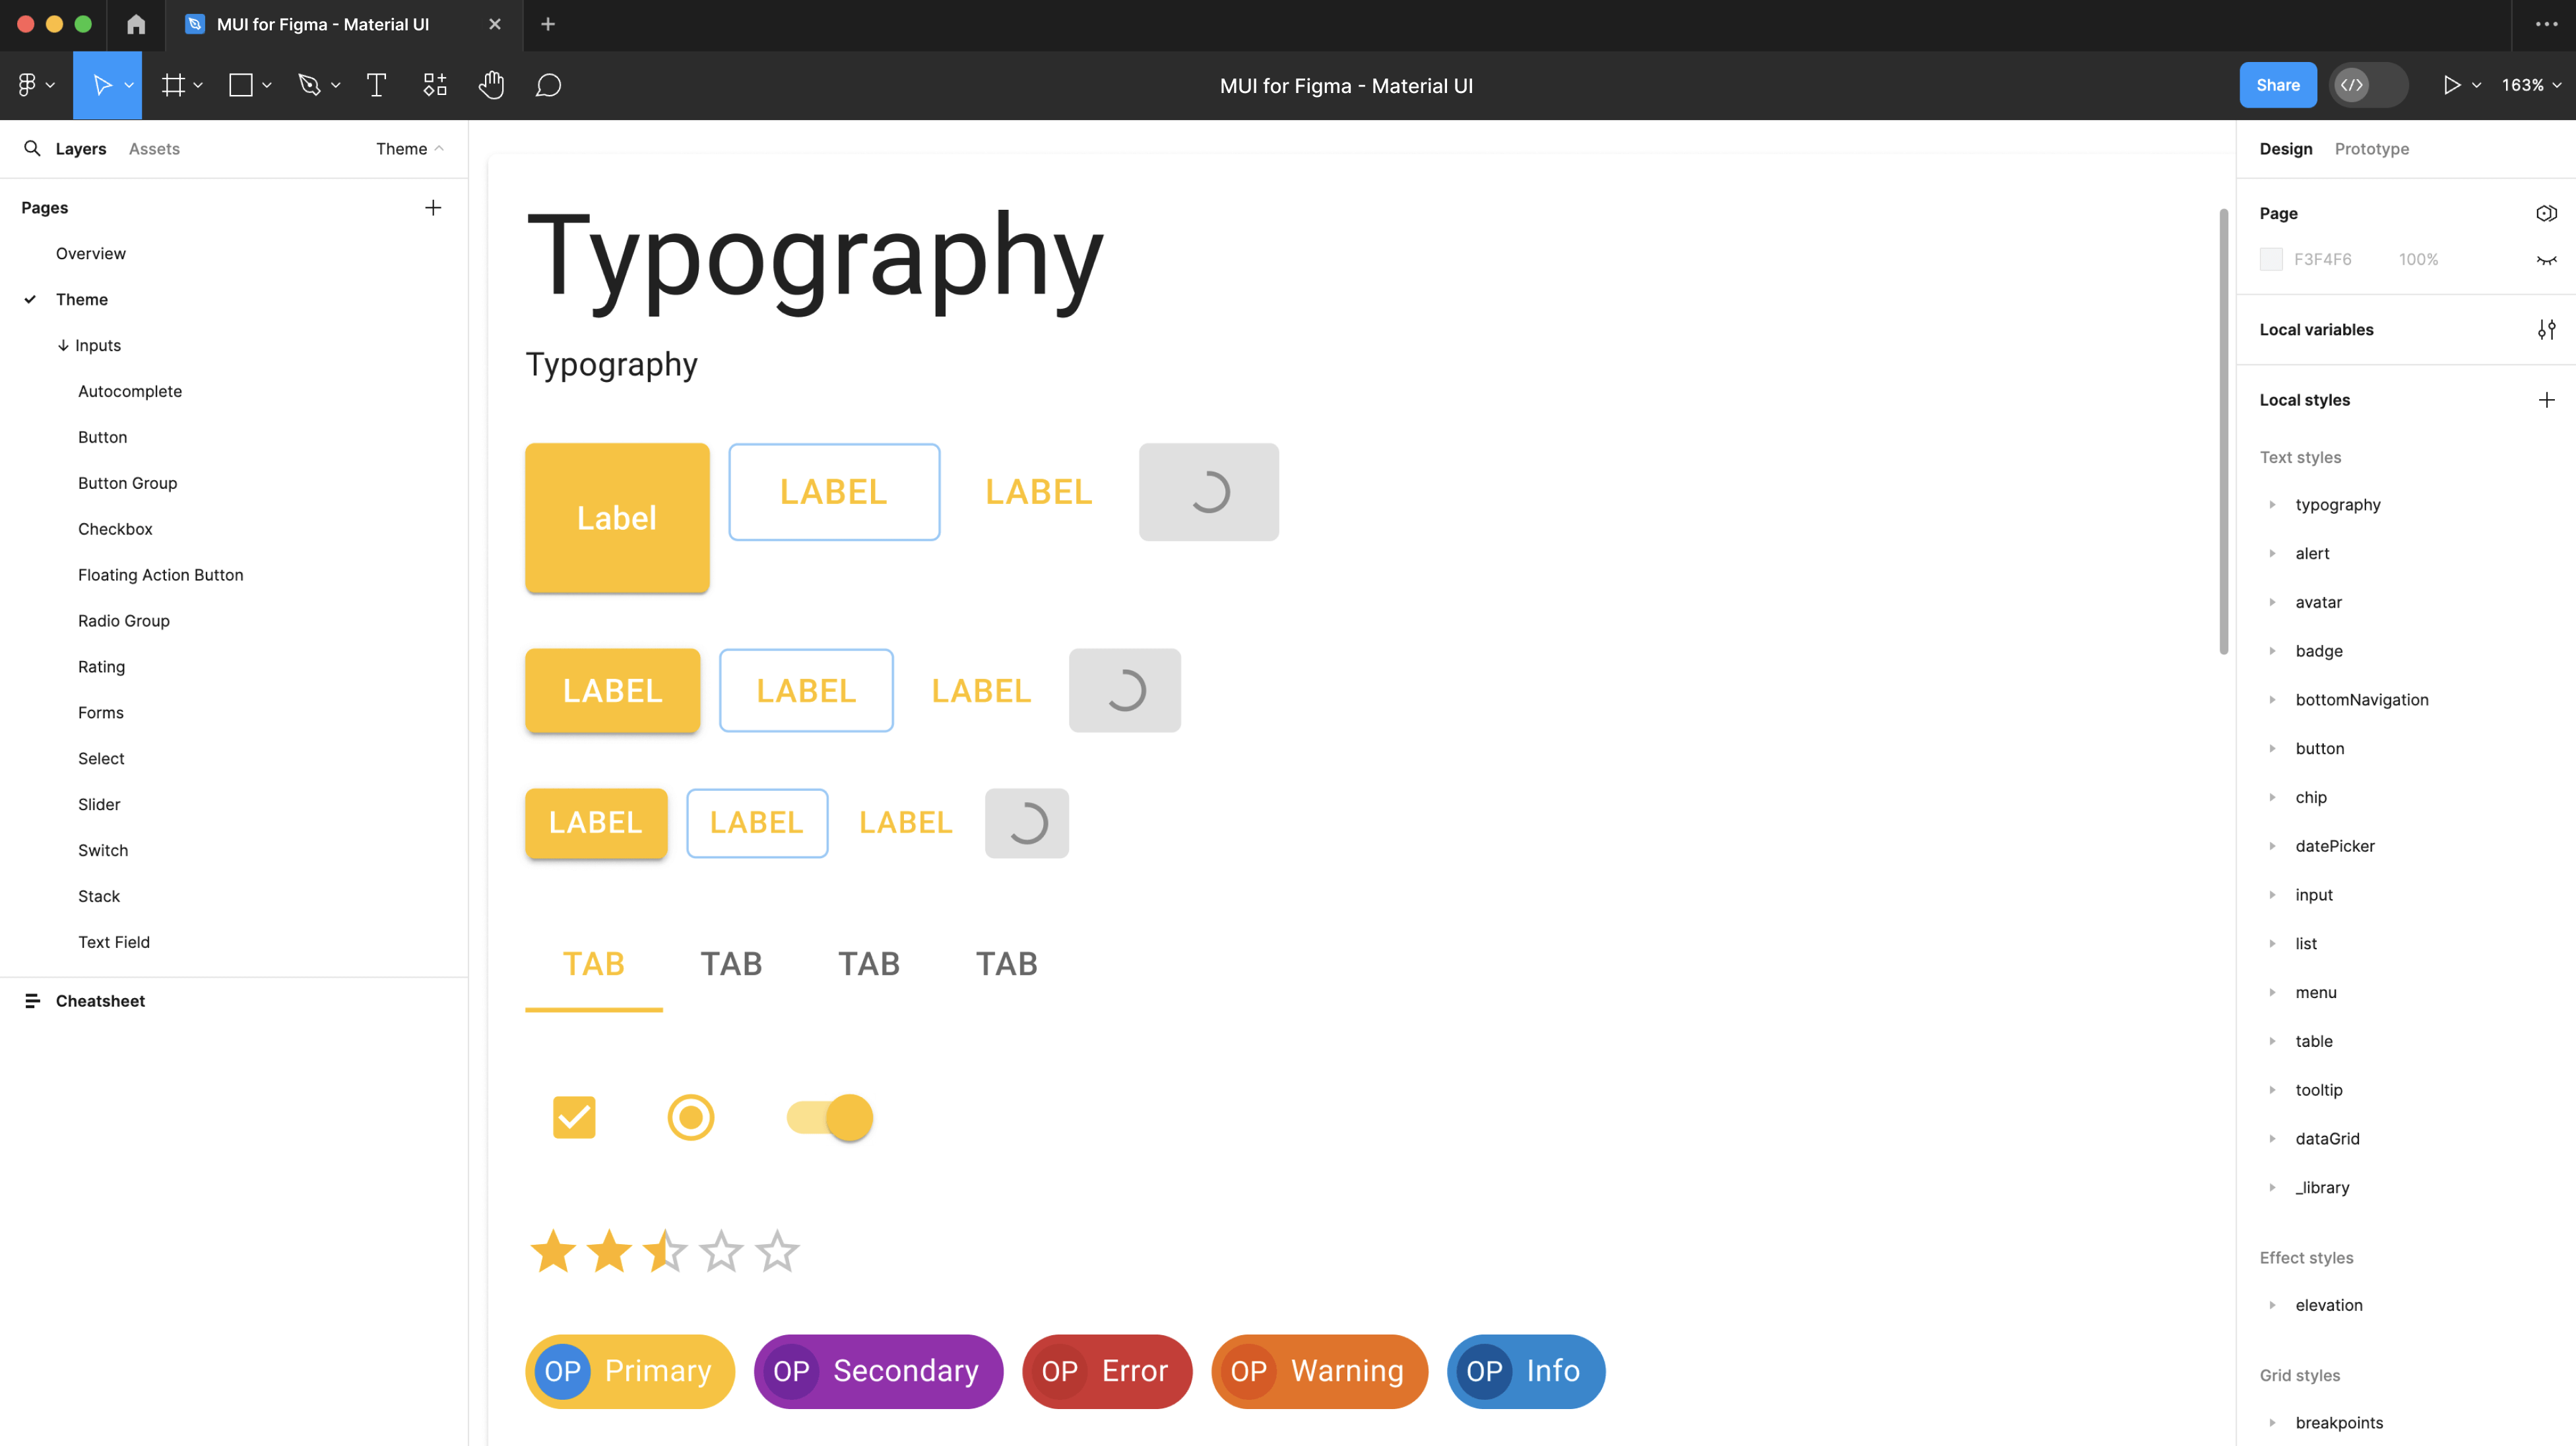Click the search icon in the Layers panel

[x=32, y=148]
